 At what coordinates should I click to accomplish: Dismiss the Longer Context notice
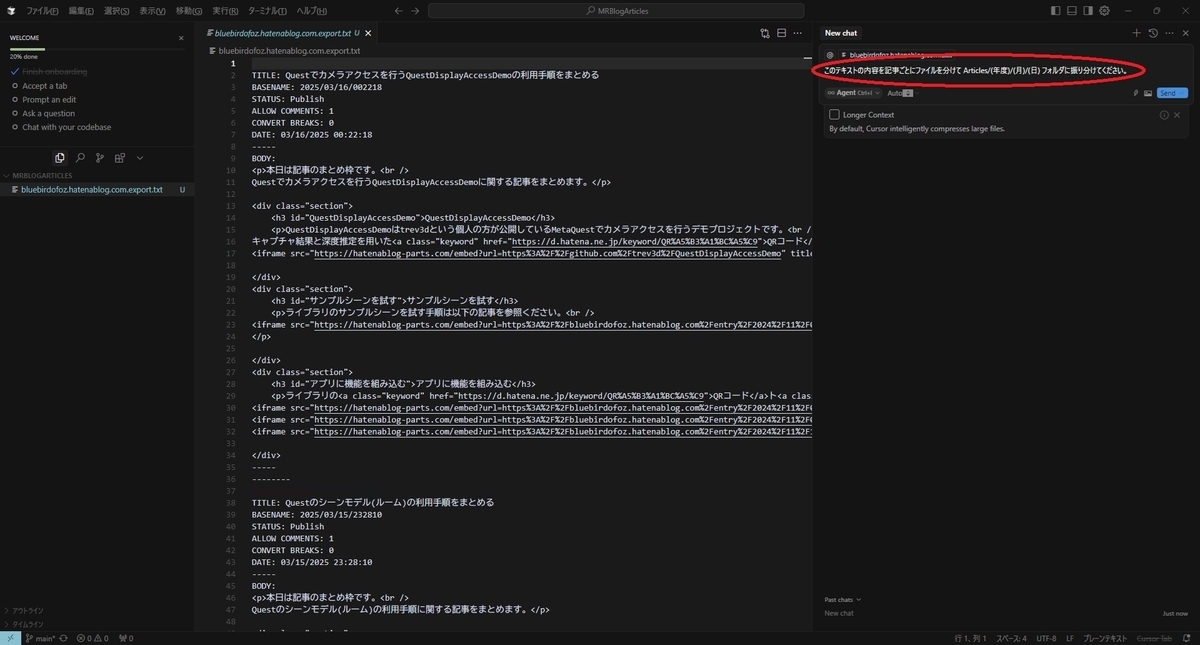pyautogui.click(x=1179, y=115)
